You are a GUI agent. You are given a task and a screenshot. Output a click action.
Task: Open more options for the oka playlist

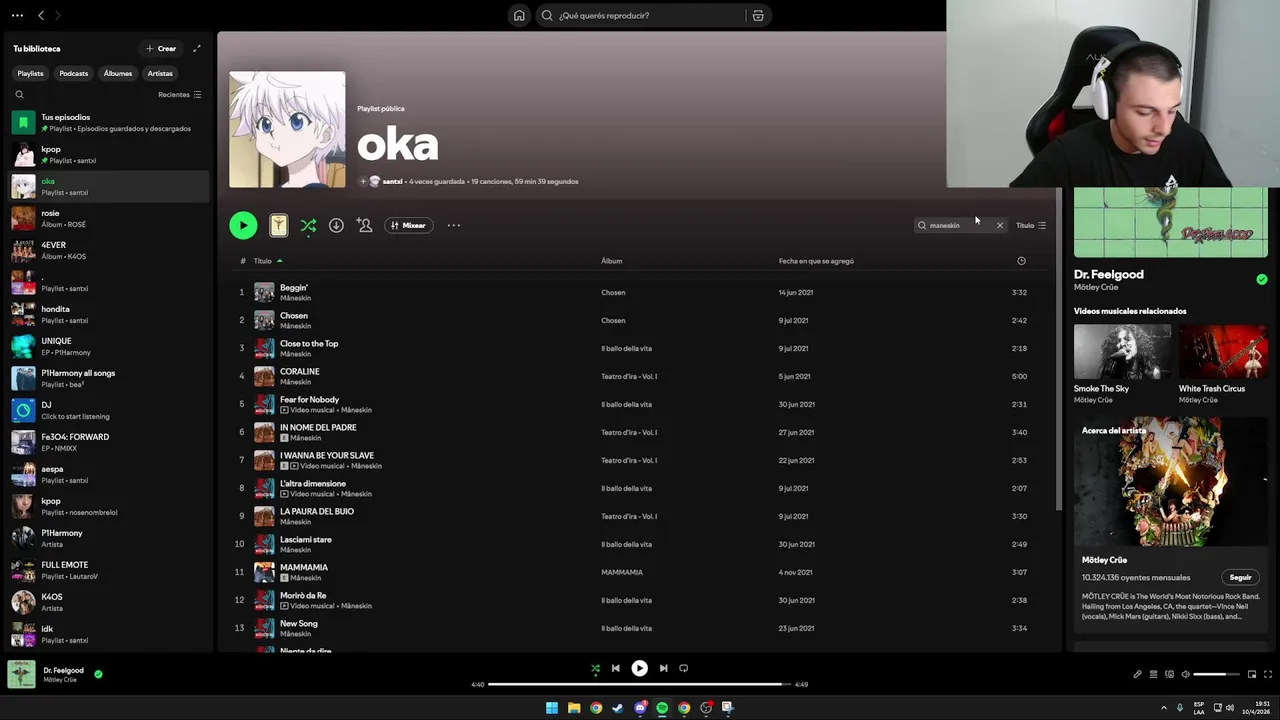[453, 225]
